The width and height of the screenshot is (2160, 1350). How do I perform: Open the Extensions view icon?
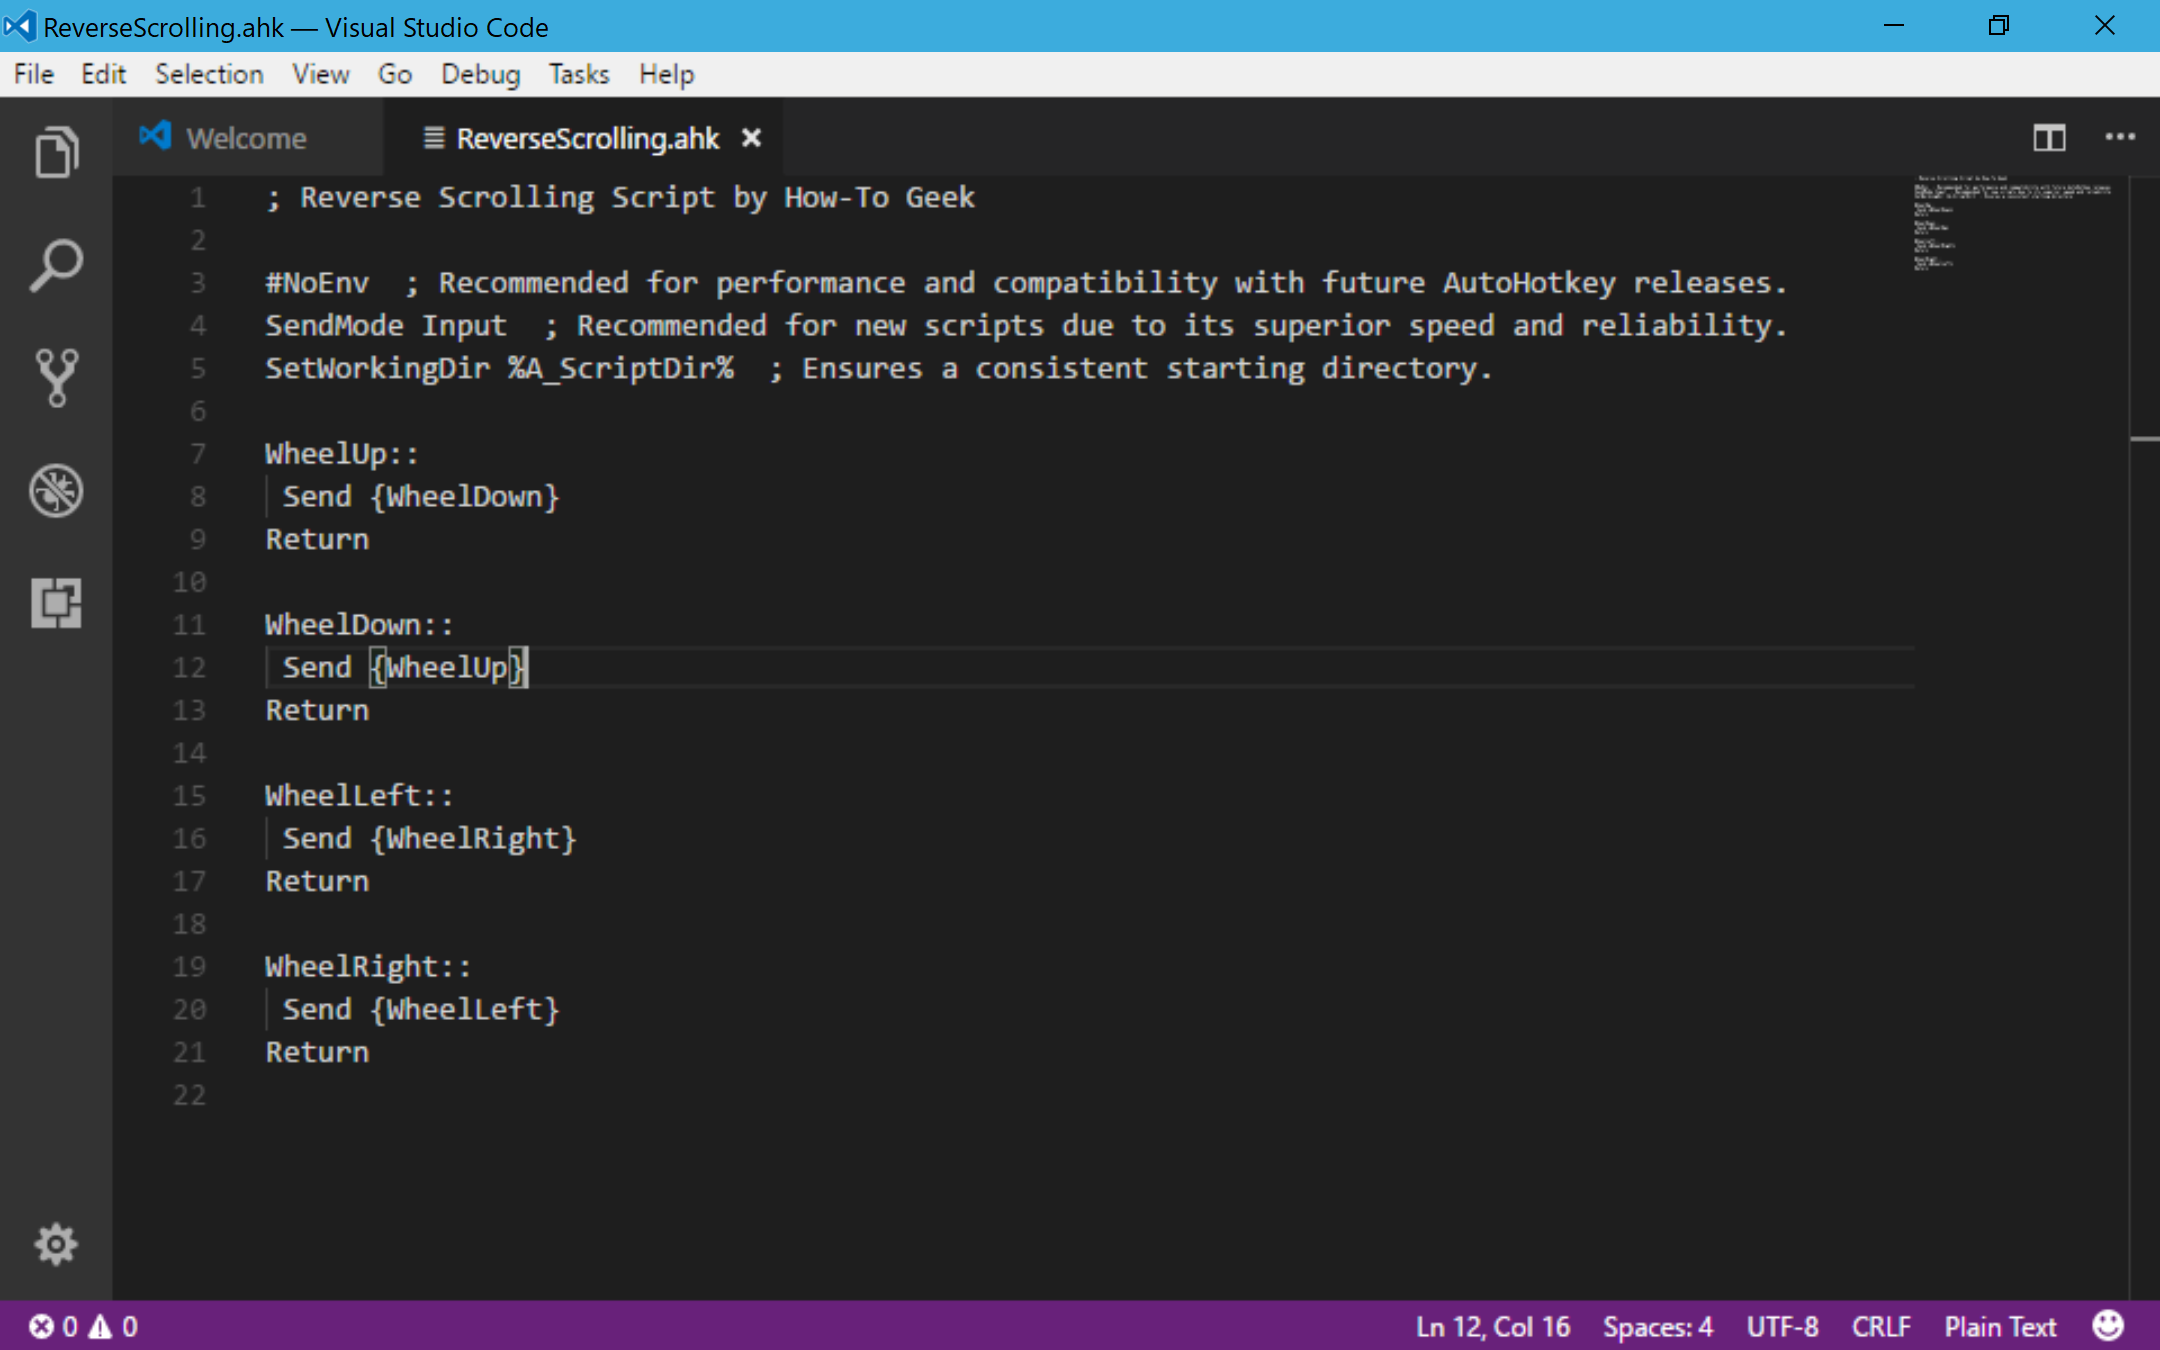tap(56, 603)
